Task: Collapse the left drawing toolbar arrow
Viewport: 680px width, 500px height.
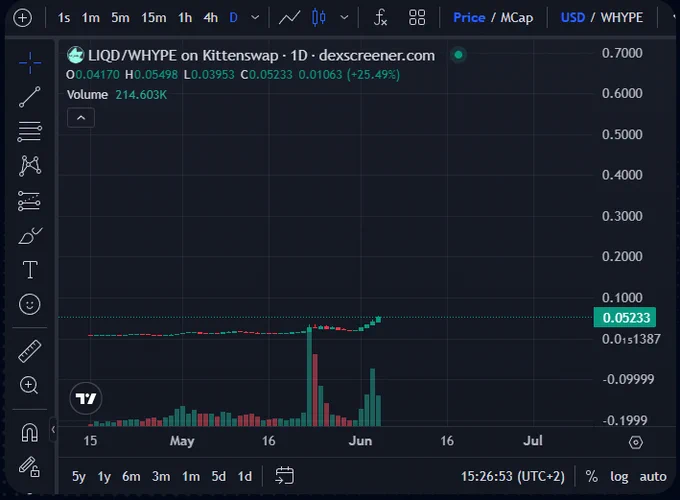Action: tap(53, 429)
